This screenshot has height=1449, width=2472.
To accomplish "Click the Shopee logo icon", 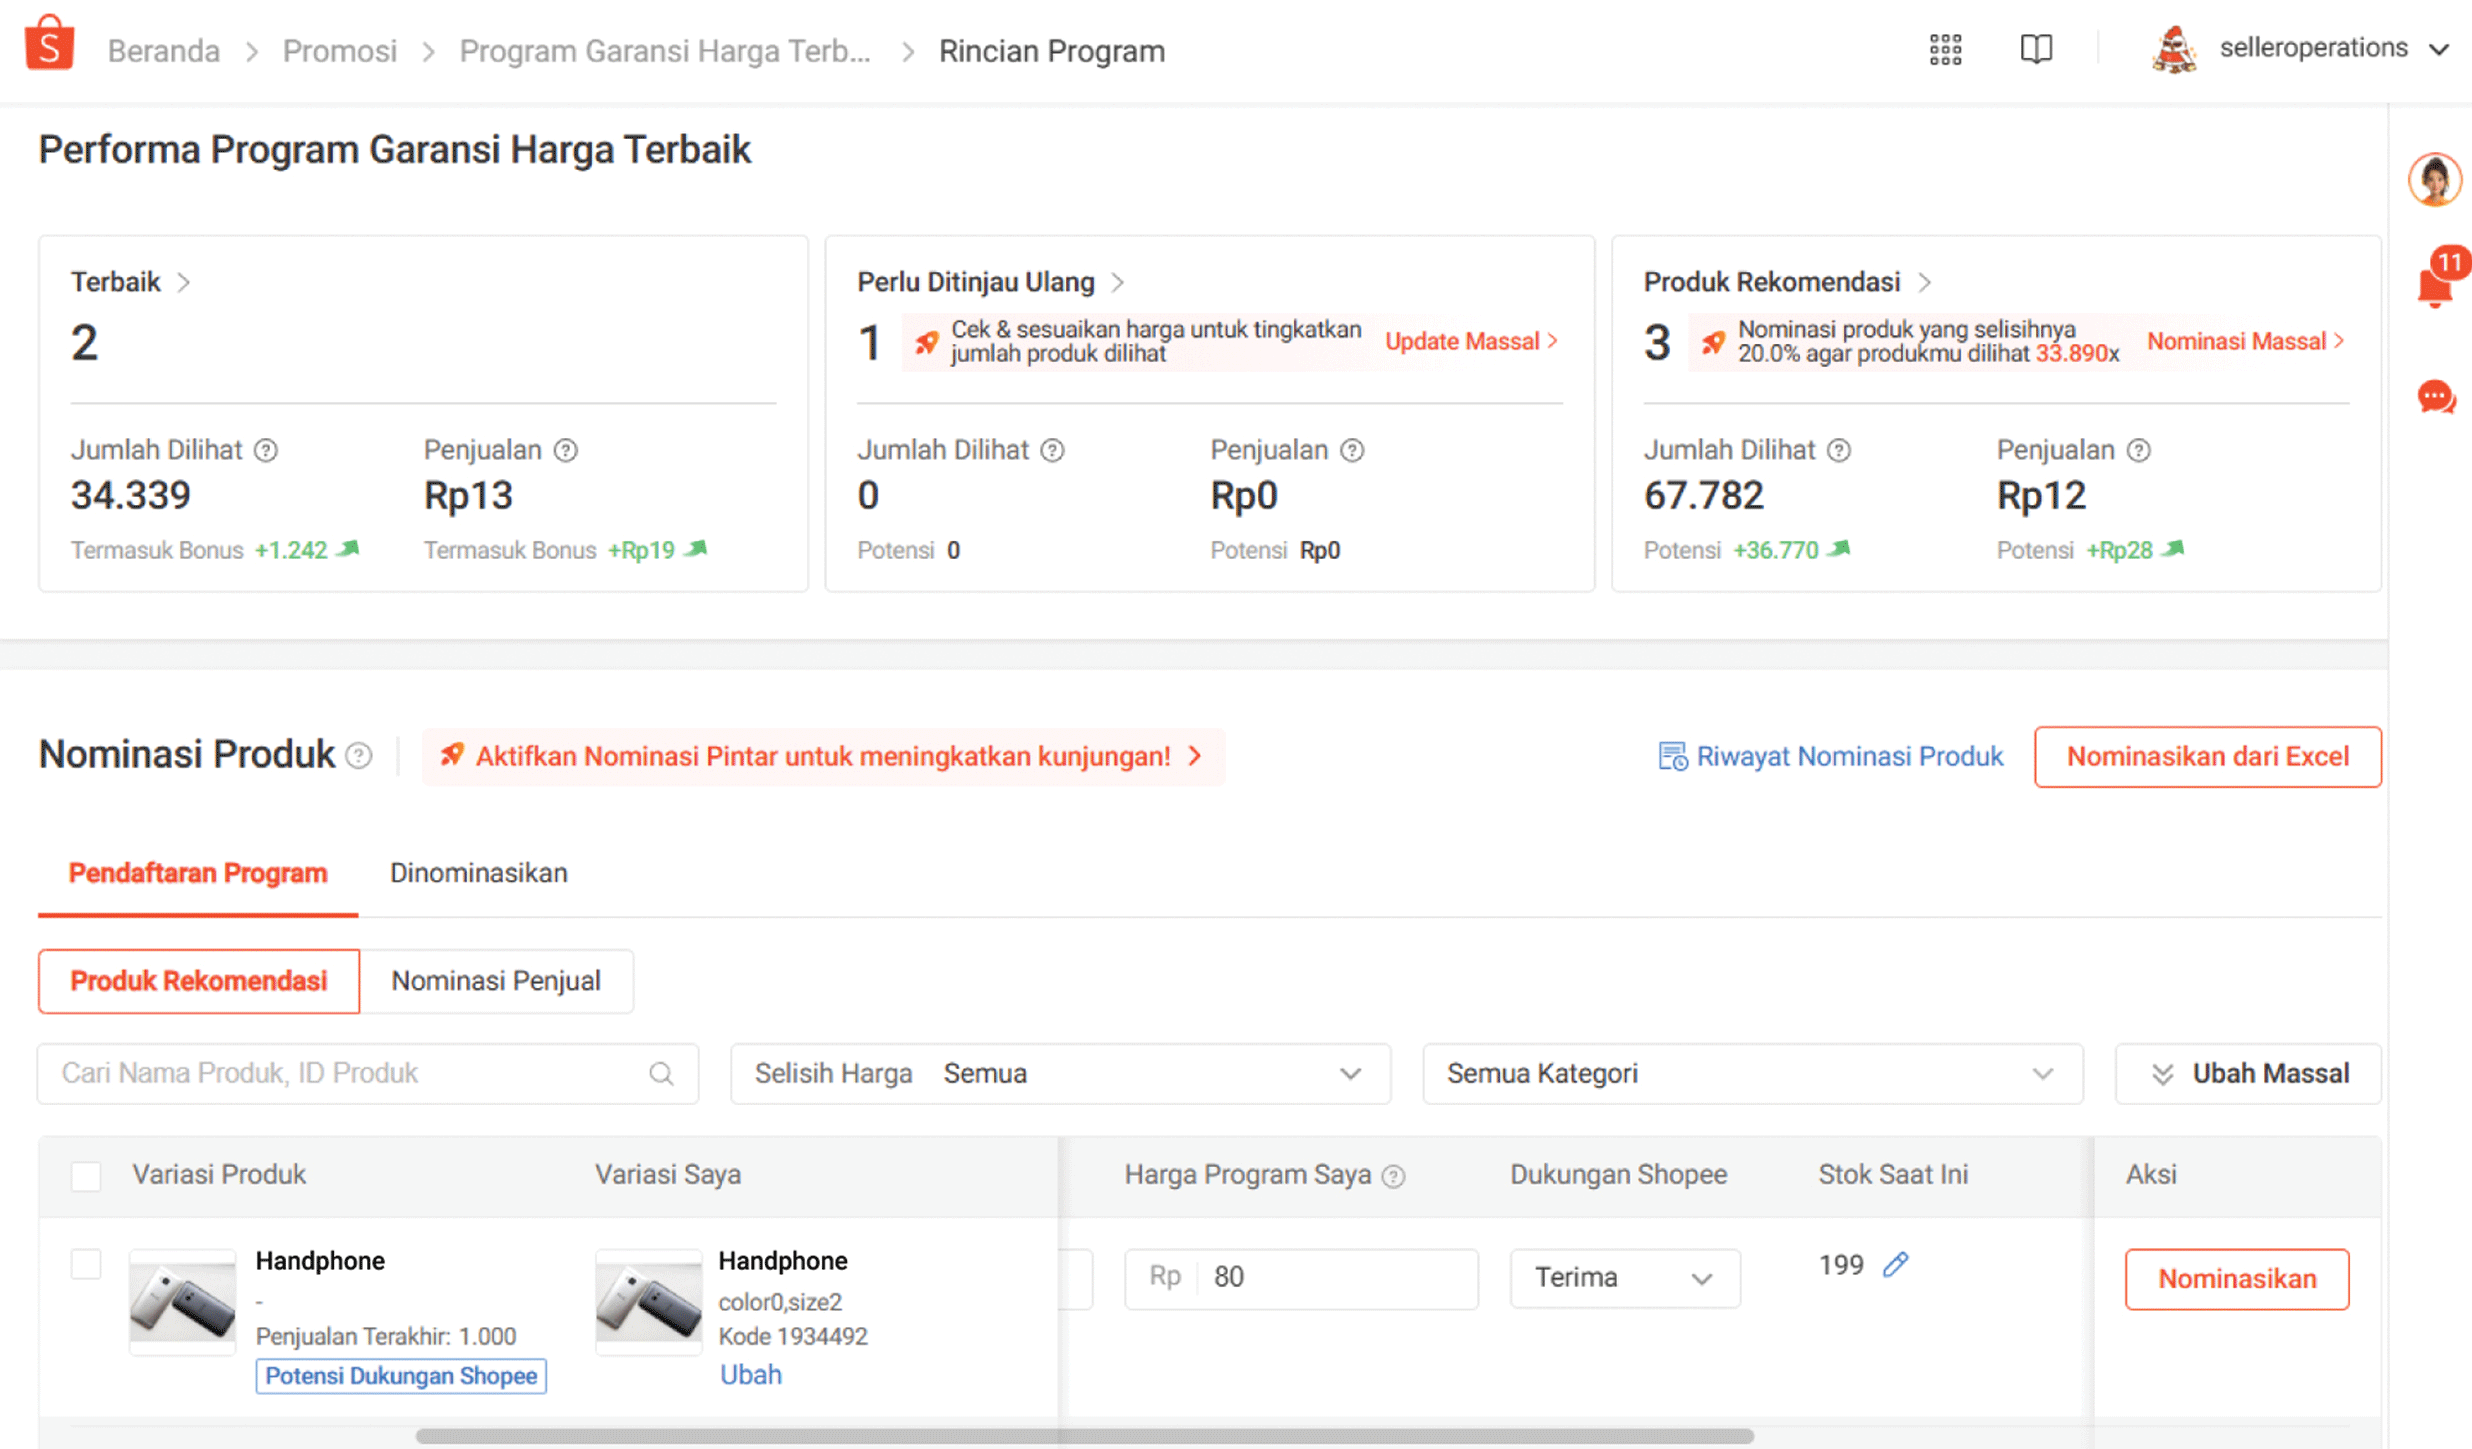I will [50, 44].
